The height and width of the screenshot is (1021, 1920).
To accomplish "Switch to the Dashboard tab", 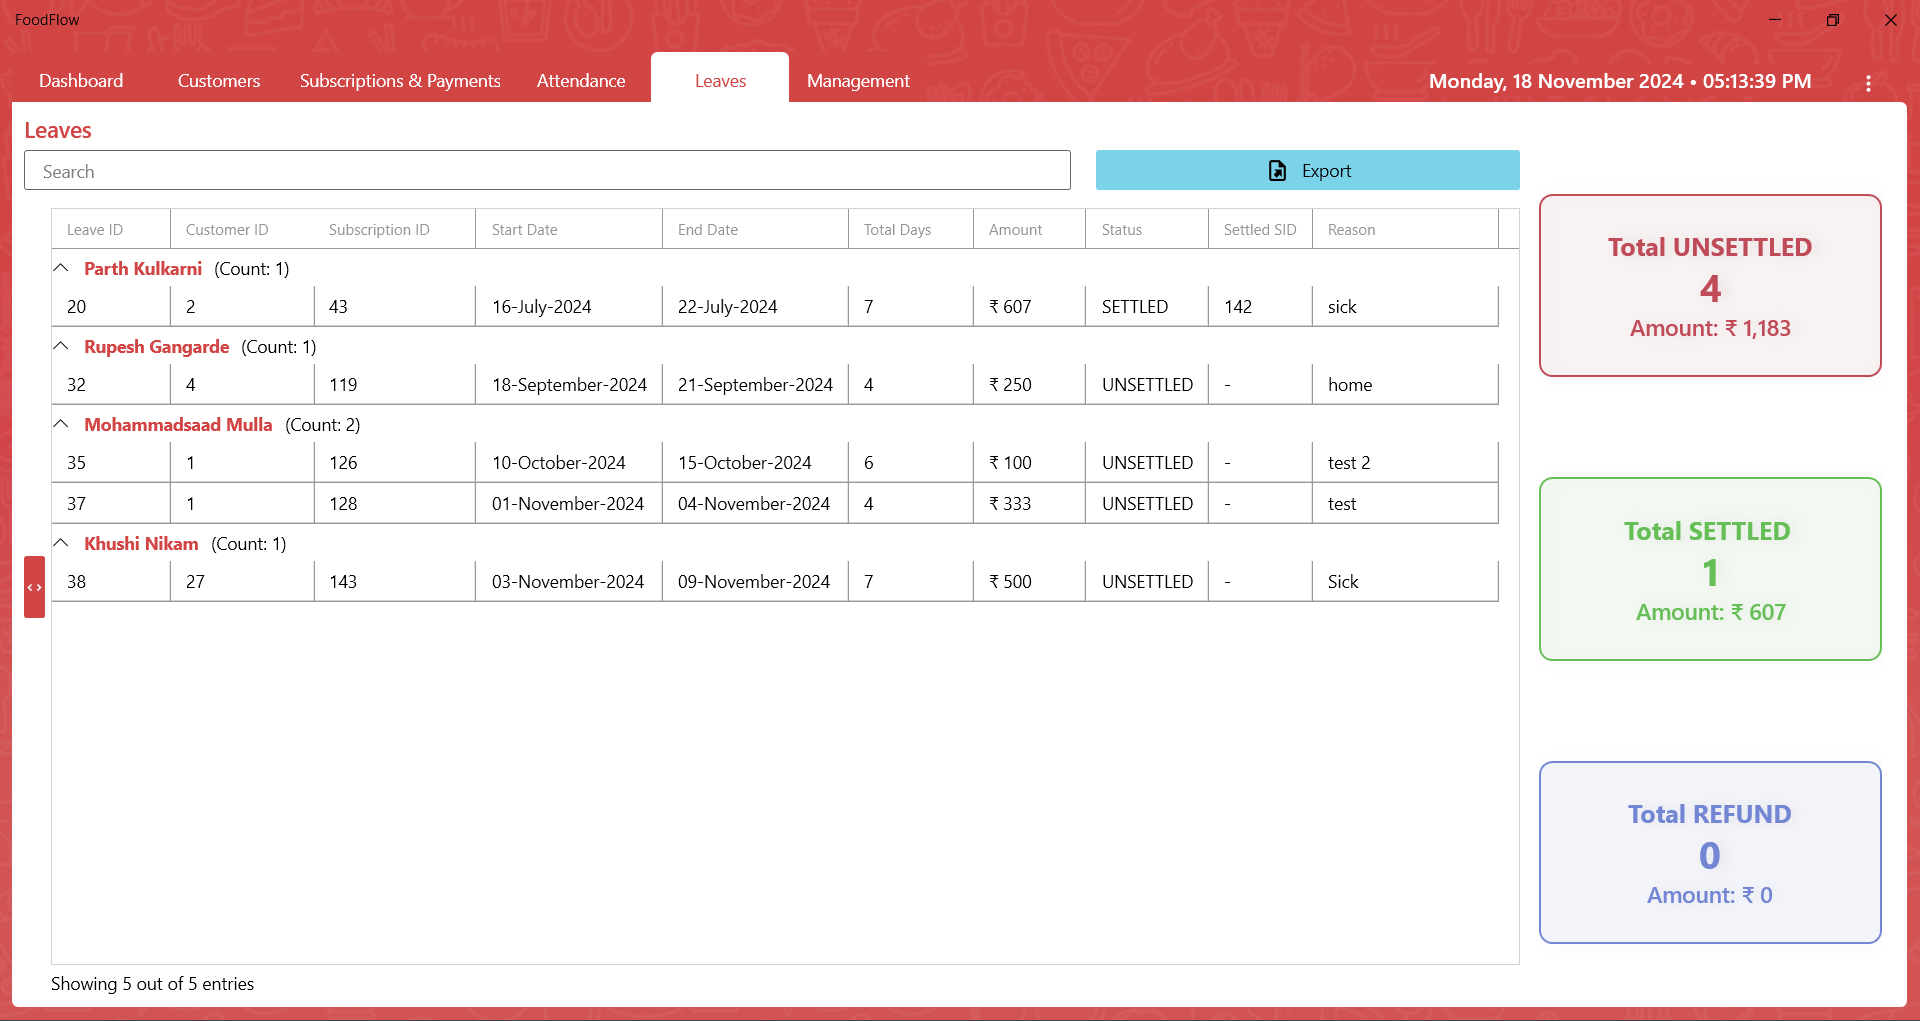I will point(81,81).
